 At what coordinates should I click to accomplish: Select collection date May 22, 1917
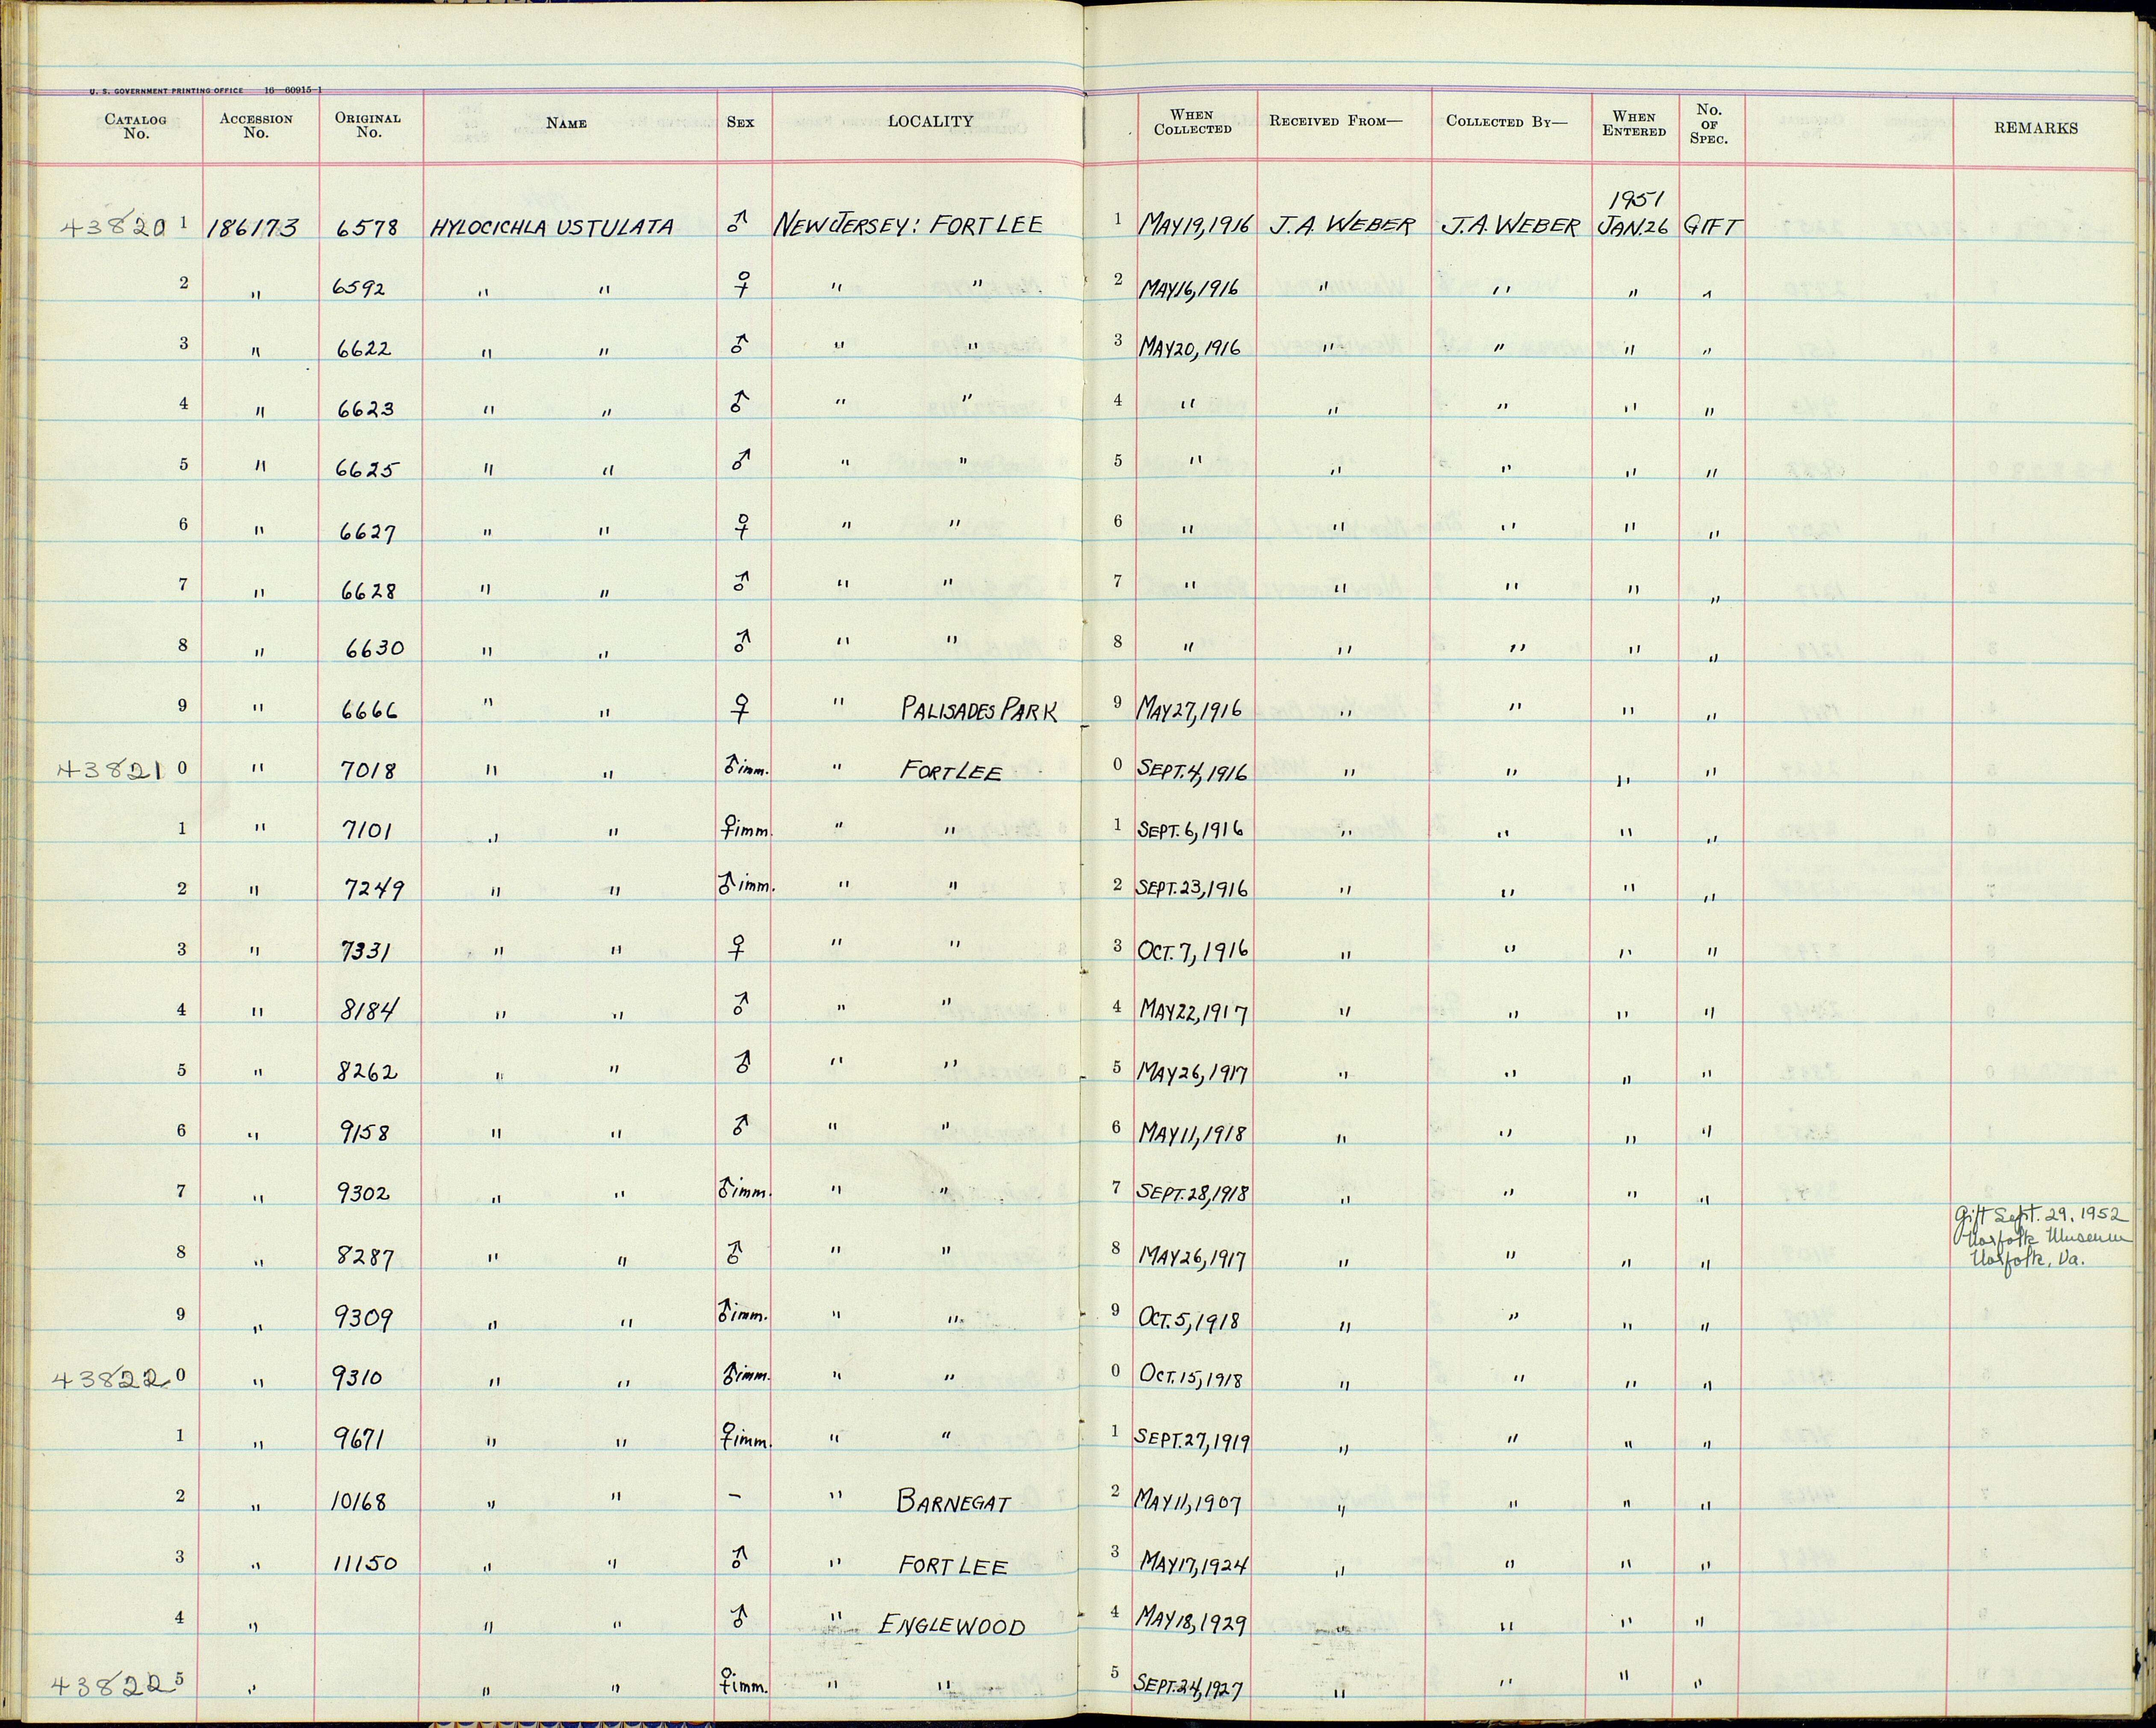point(1194,1011)
